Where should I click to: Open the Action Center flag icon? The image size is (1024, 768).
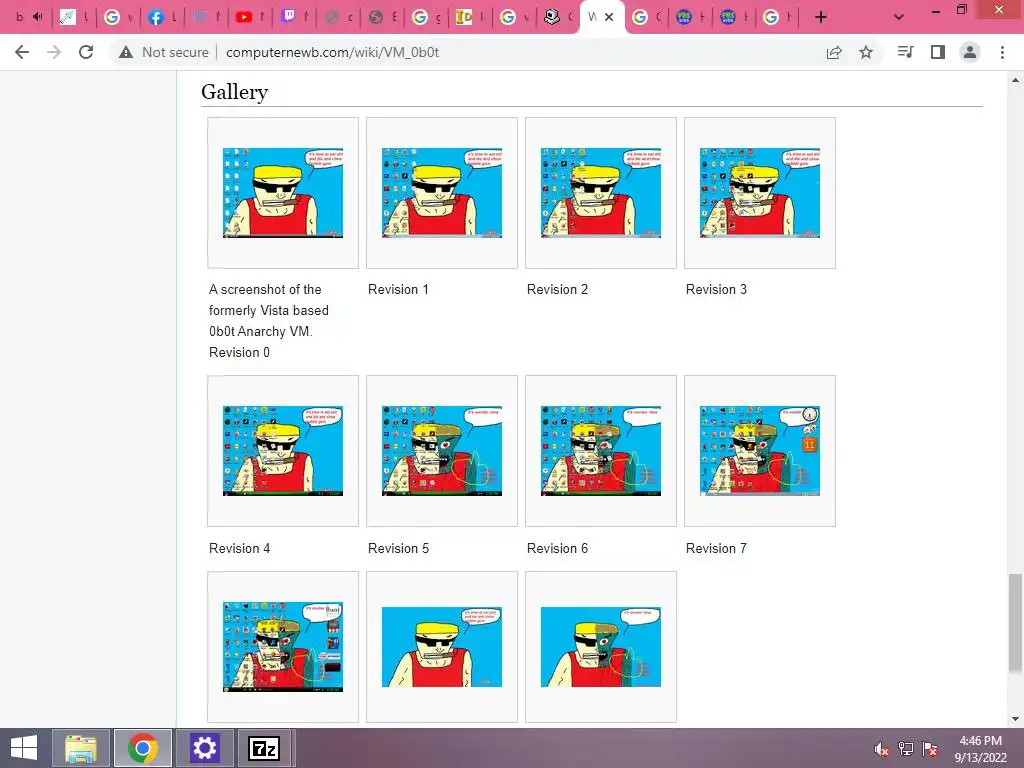coord(930,749)
